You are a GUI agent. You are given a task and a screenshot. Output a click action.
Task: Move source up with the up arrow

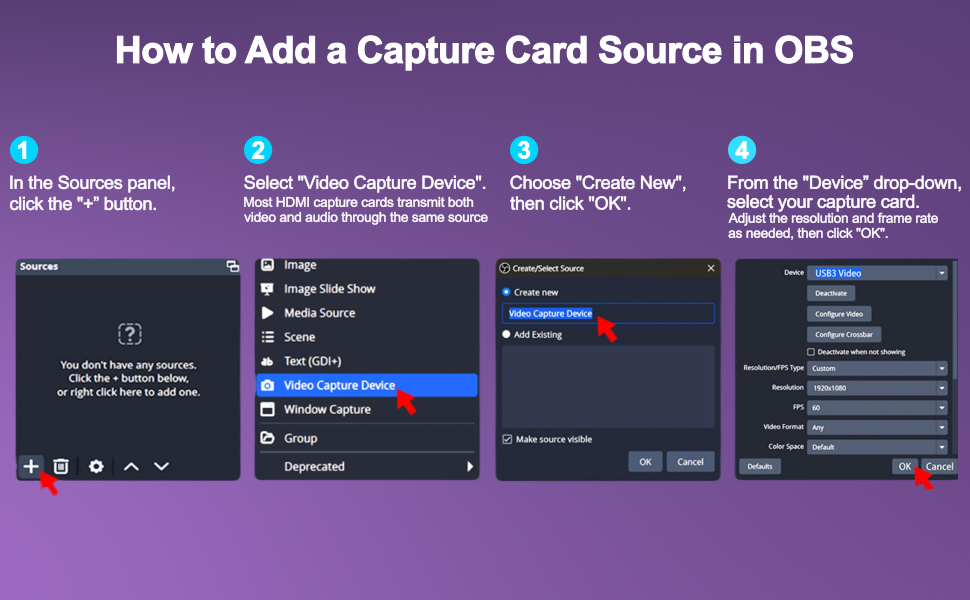coord(131,466)
